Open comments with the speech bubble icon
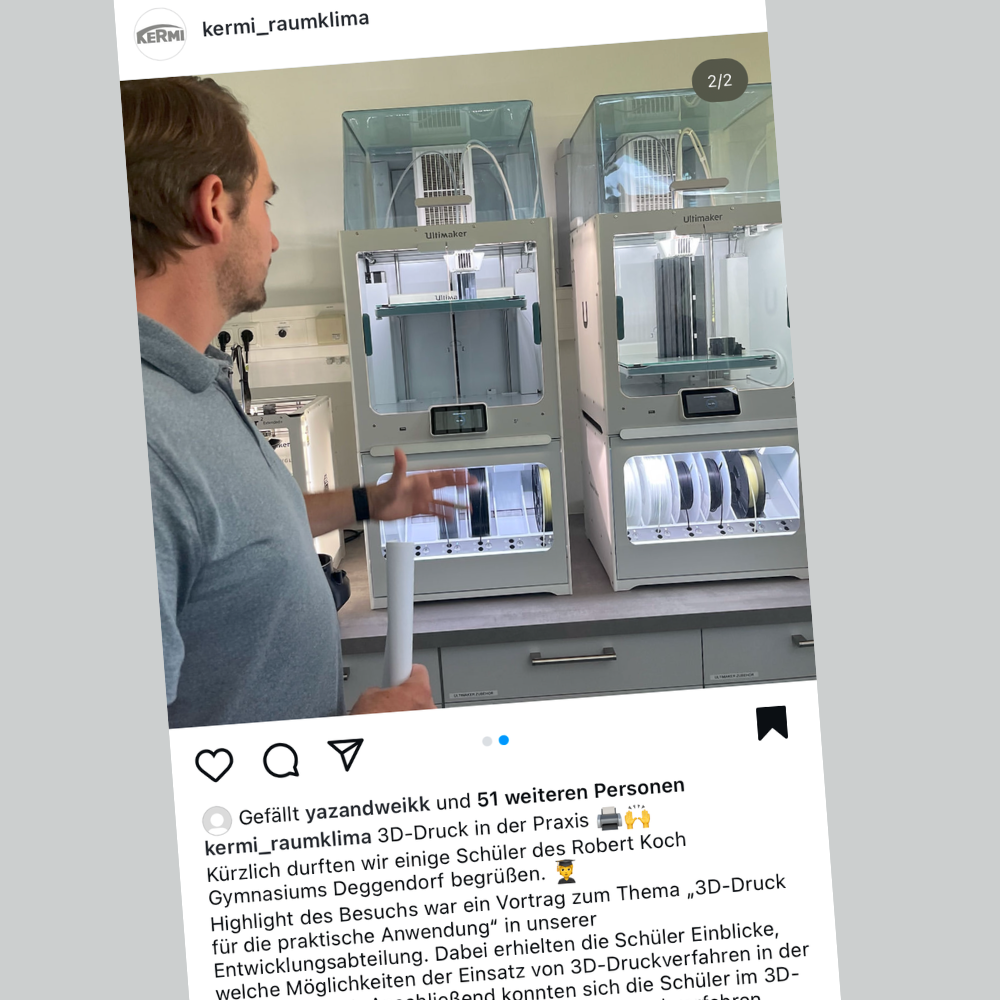This screenshot has width=1000, height=1000. click(281, 760)
